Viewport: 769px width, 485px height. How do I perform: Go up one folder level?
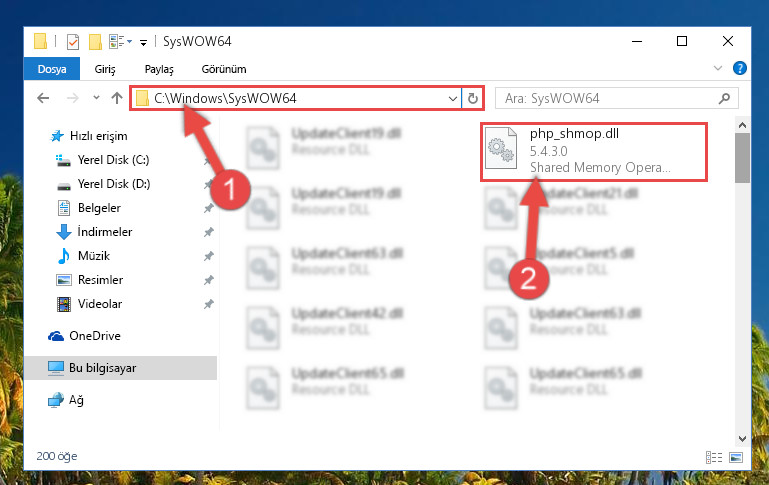tap(117, 98)
